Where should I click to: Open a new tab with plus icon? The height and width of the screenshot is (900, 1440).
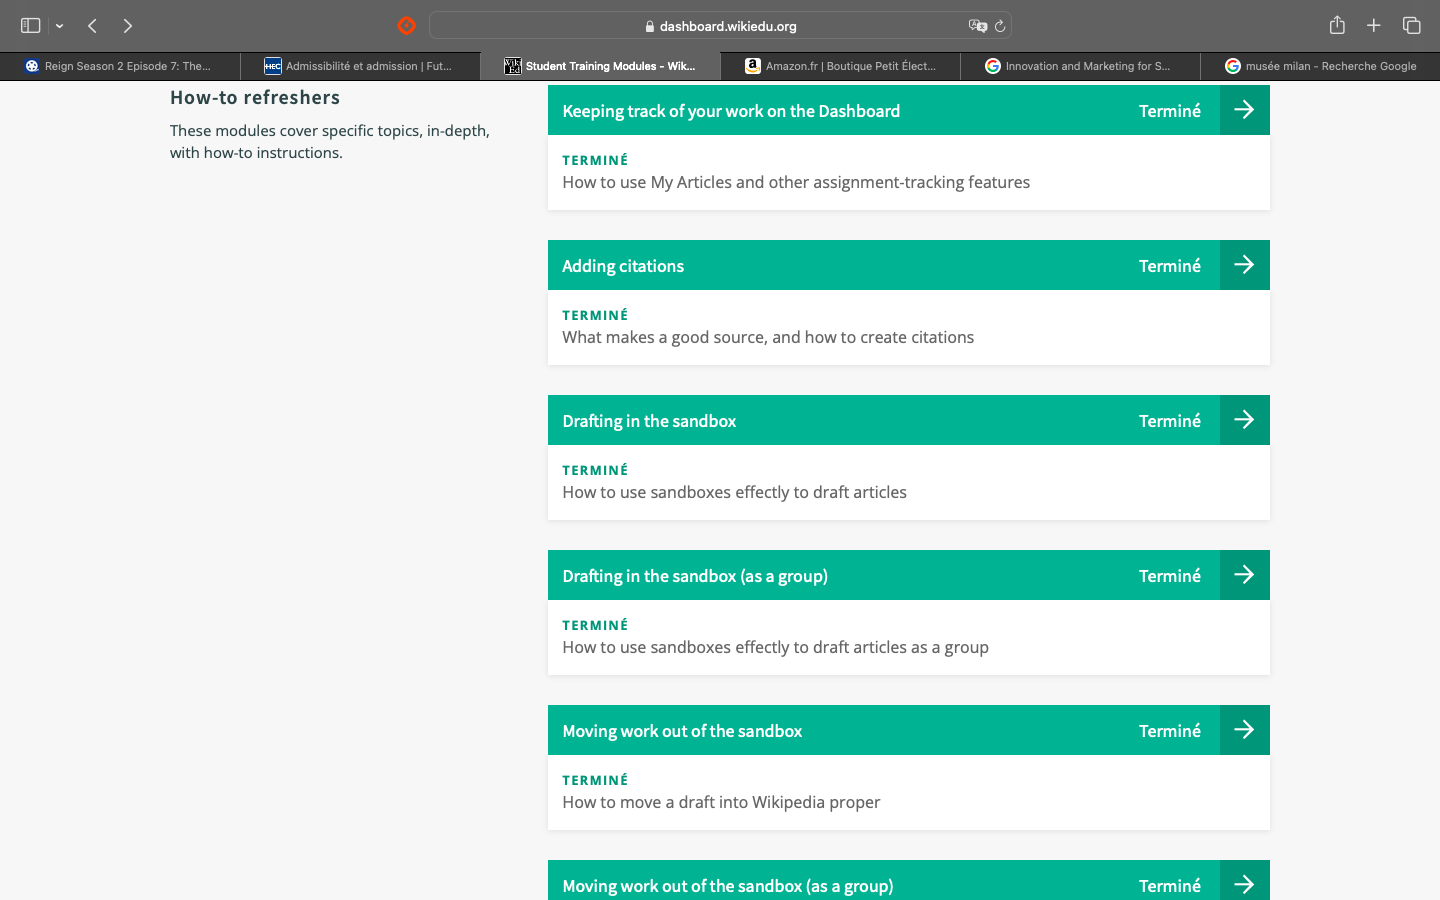point(1374,26)
